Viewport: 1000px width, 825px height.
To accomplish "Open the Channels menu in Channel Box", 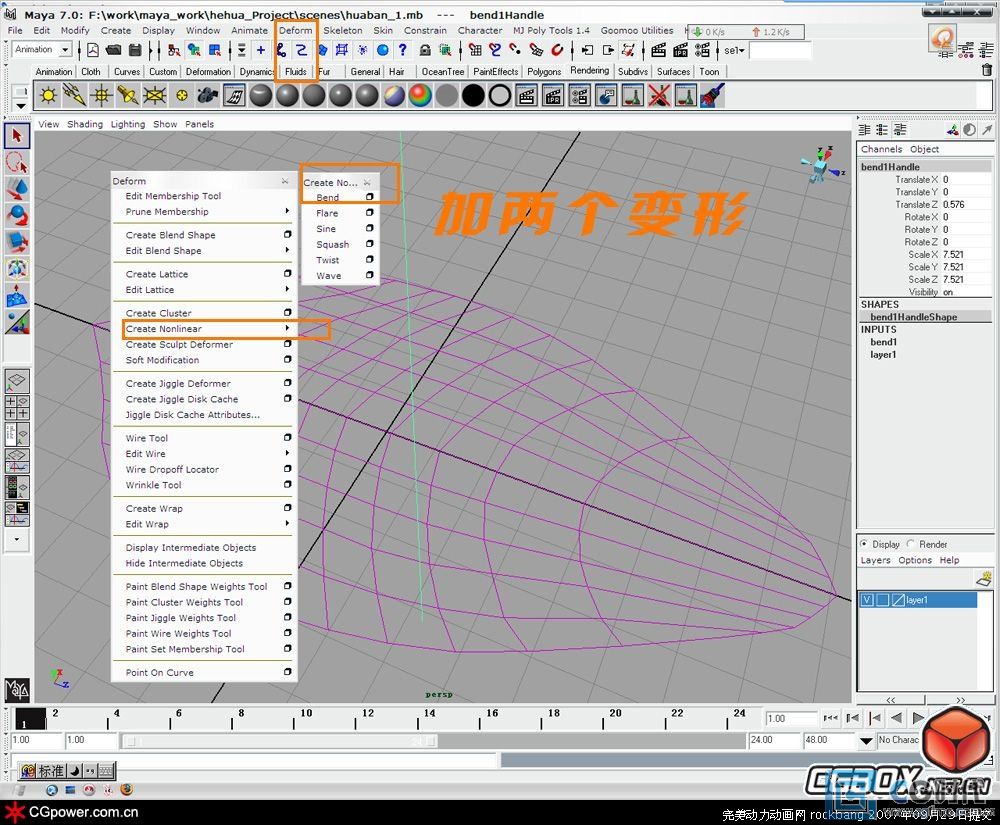I will (881, 149).
